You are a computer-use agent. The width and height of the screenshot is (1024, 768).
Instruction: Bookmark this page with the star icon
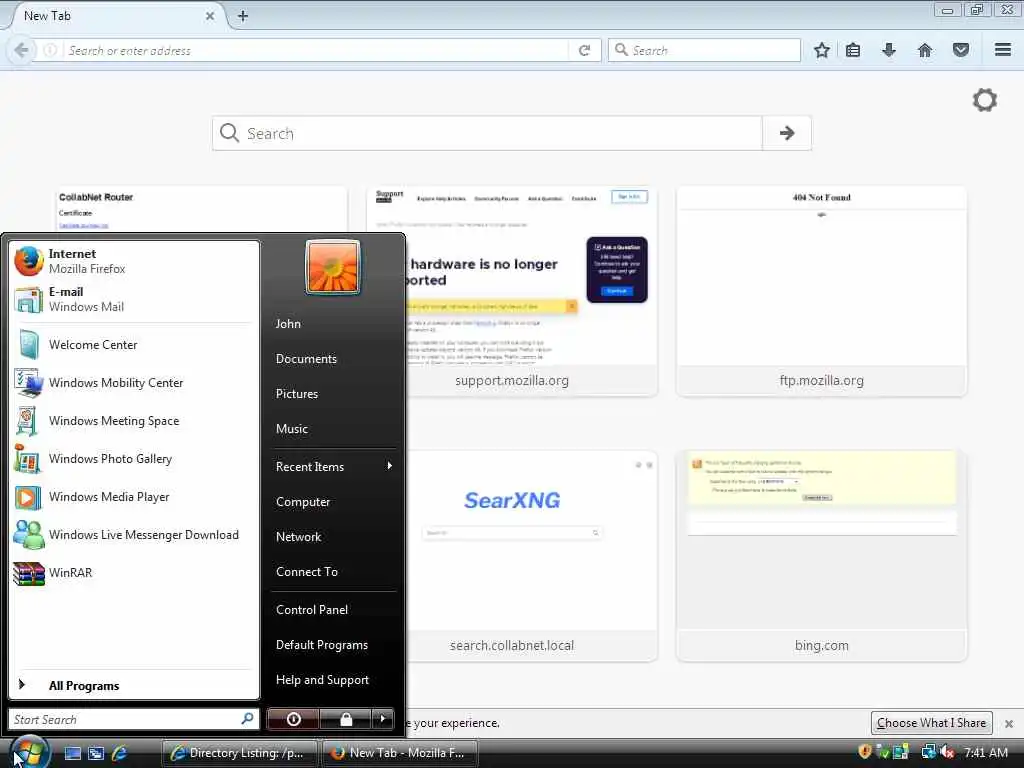[822, 50]
